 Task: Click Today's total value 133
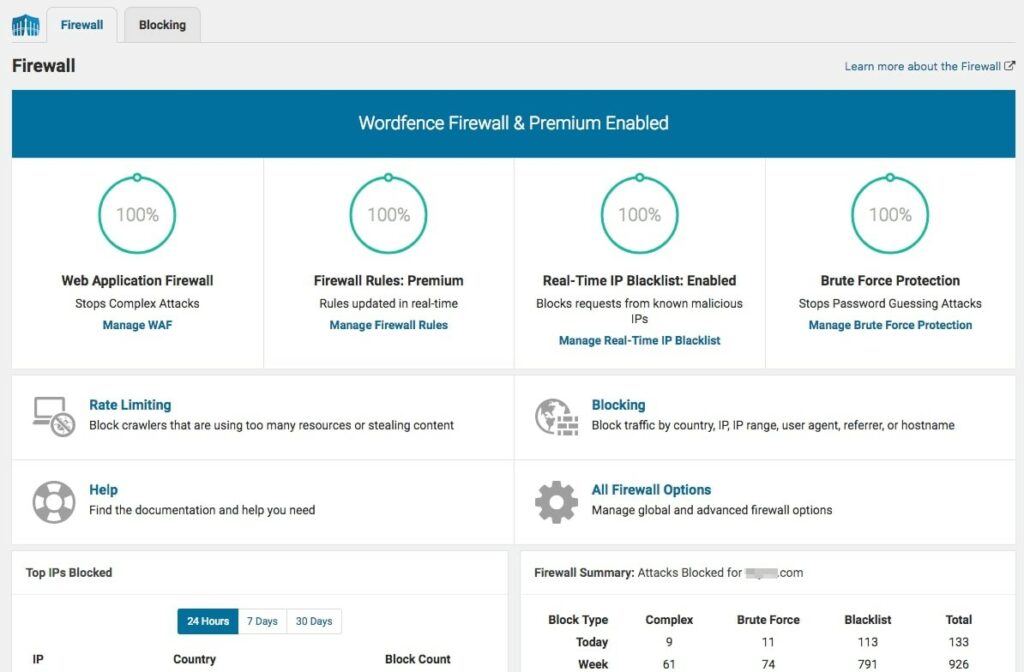point(958,642)
